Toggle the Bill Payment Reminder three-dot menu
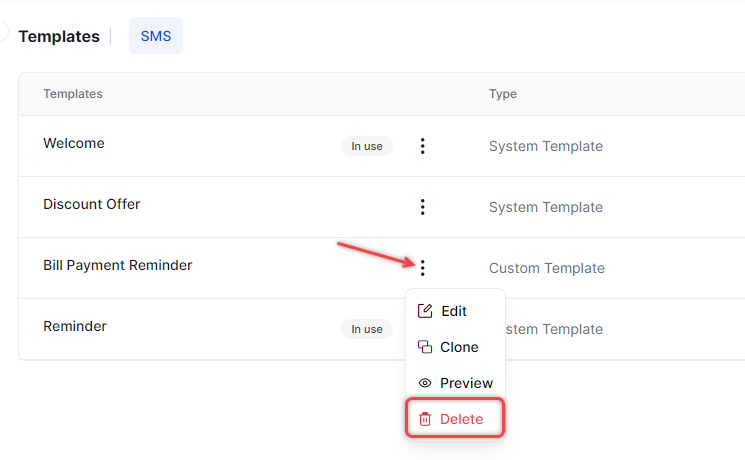745x460 pixels. point(422,268)
